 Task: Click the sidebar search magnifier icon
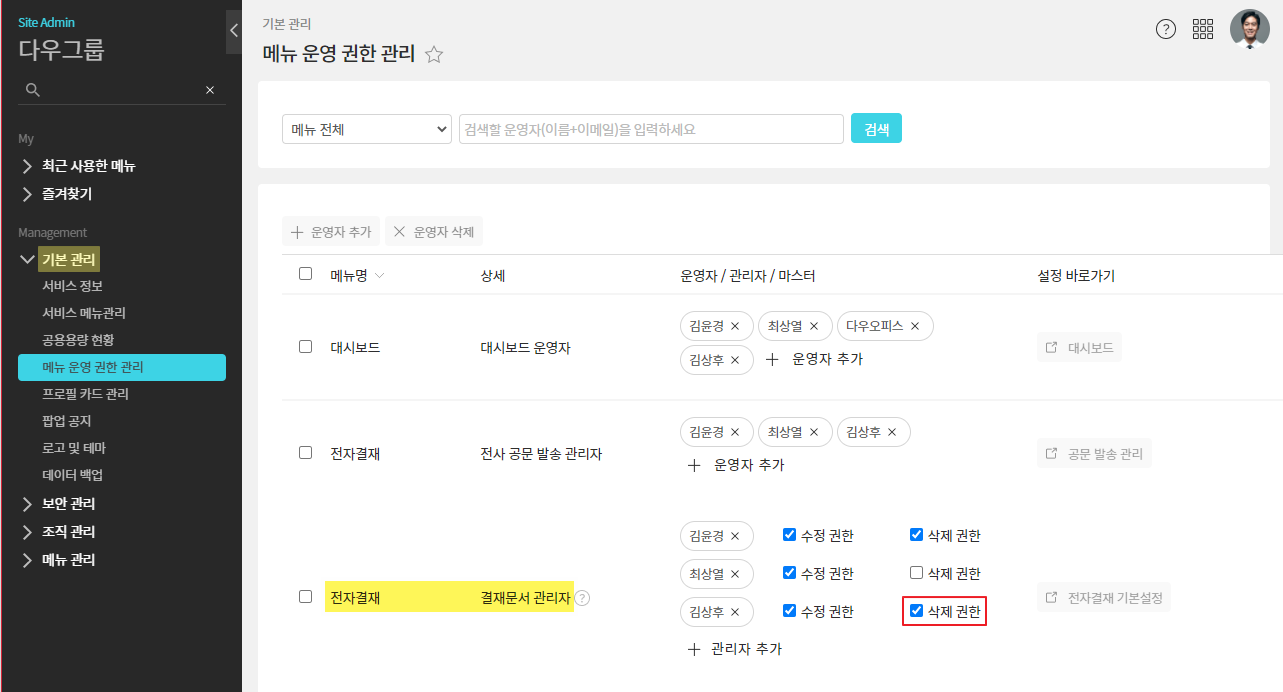tap(33, 90)
